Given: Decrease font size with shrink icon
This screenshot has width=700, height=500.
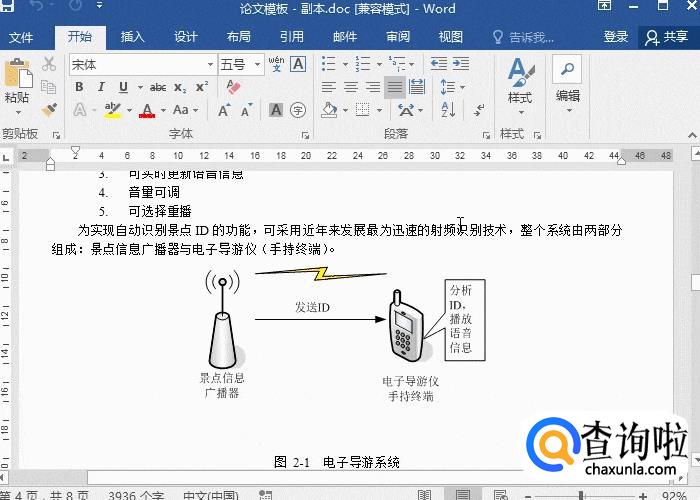Looking at the screenshot, I should point(246,110).
